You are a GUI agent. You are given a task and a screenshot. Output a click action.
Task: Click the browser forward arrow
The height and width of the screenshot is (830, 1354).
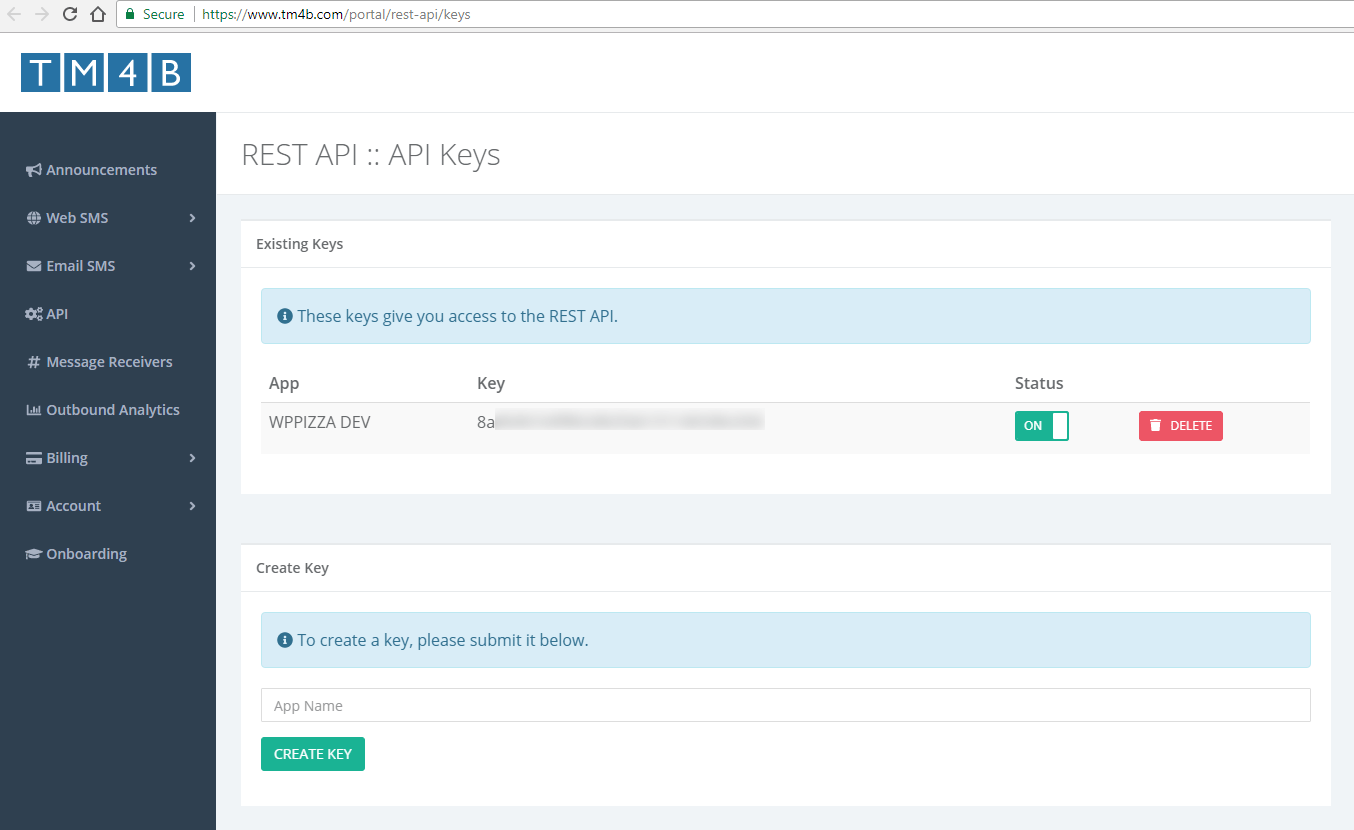coord(41,14)
